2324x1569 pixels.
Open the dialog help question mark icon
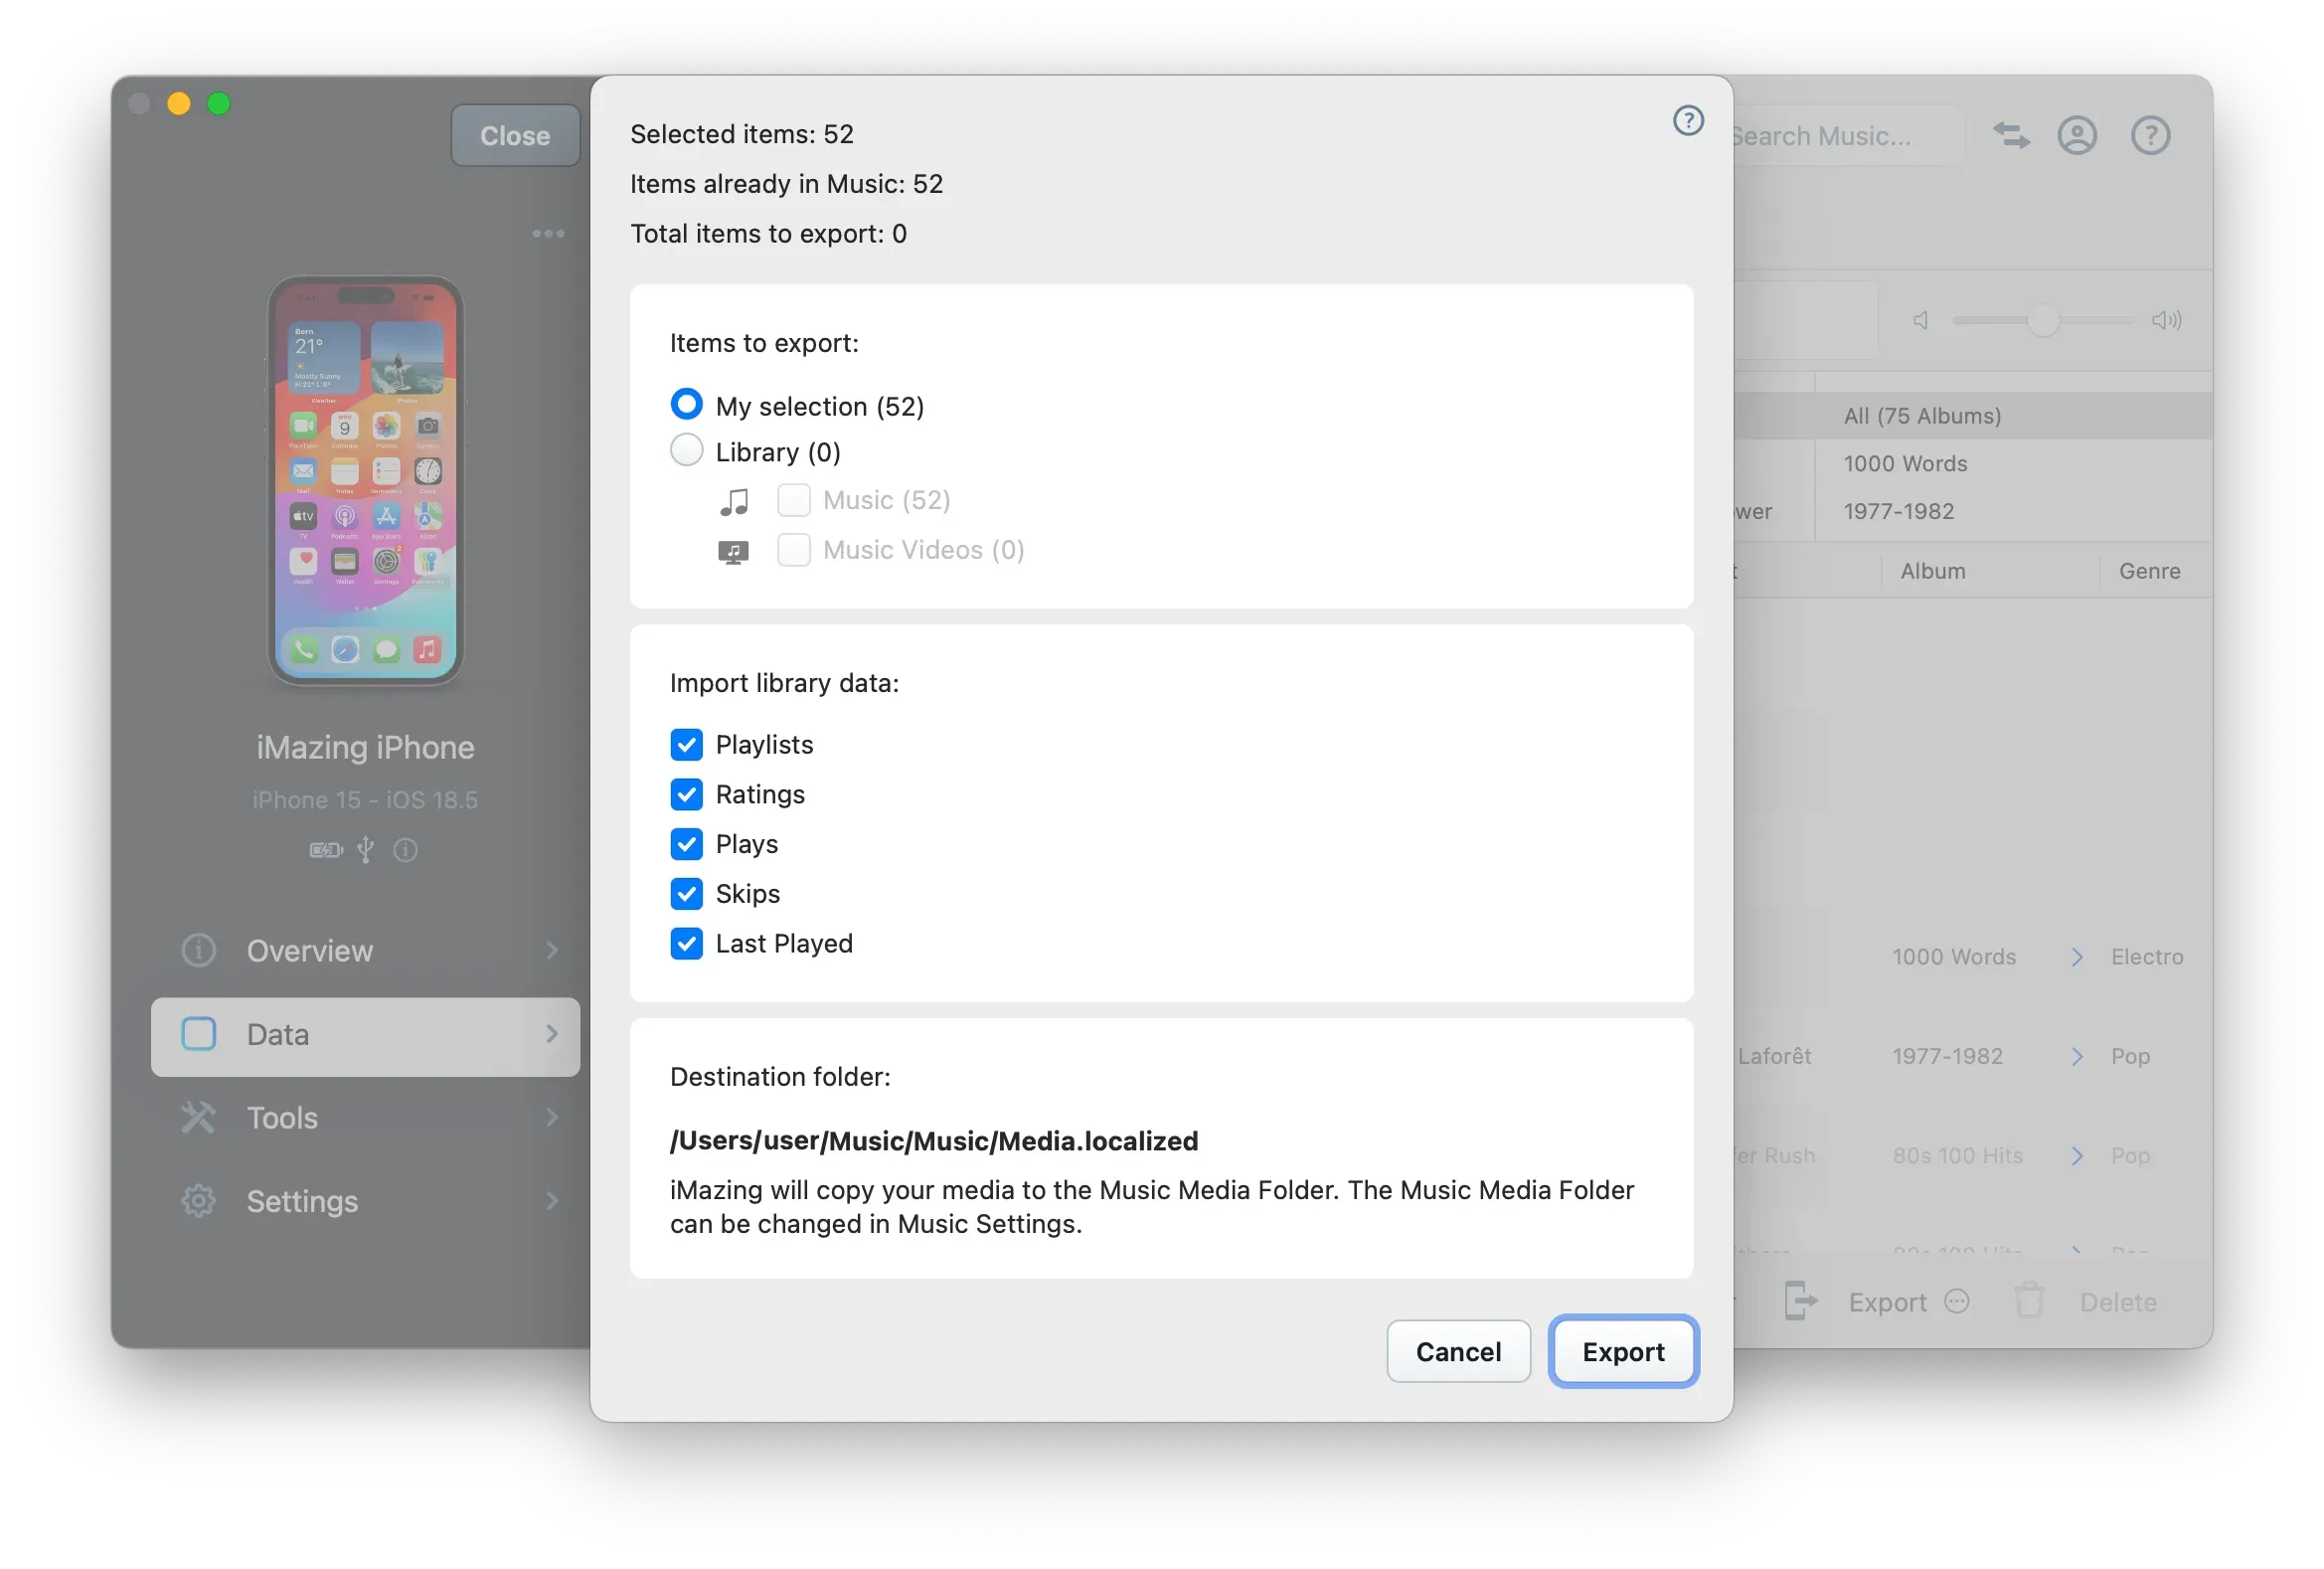1688,120
